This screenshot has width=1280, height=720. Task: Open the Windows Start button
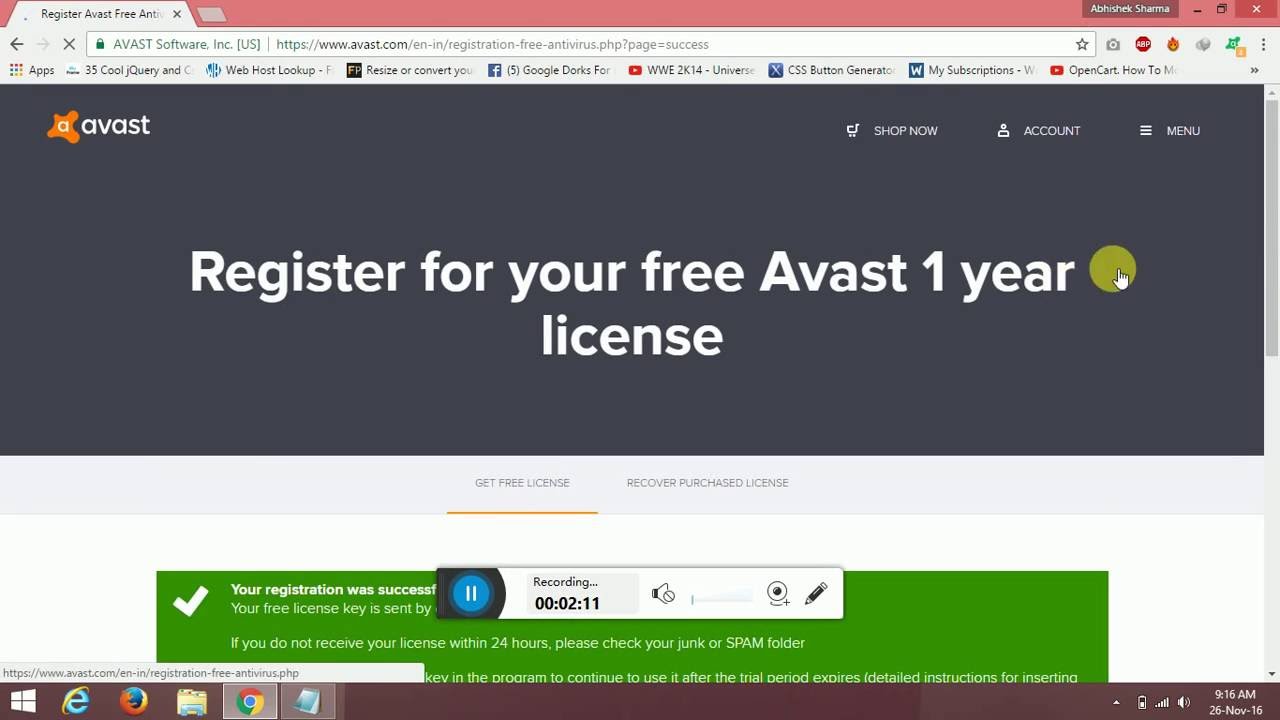click(21, 702)
